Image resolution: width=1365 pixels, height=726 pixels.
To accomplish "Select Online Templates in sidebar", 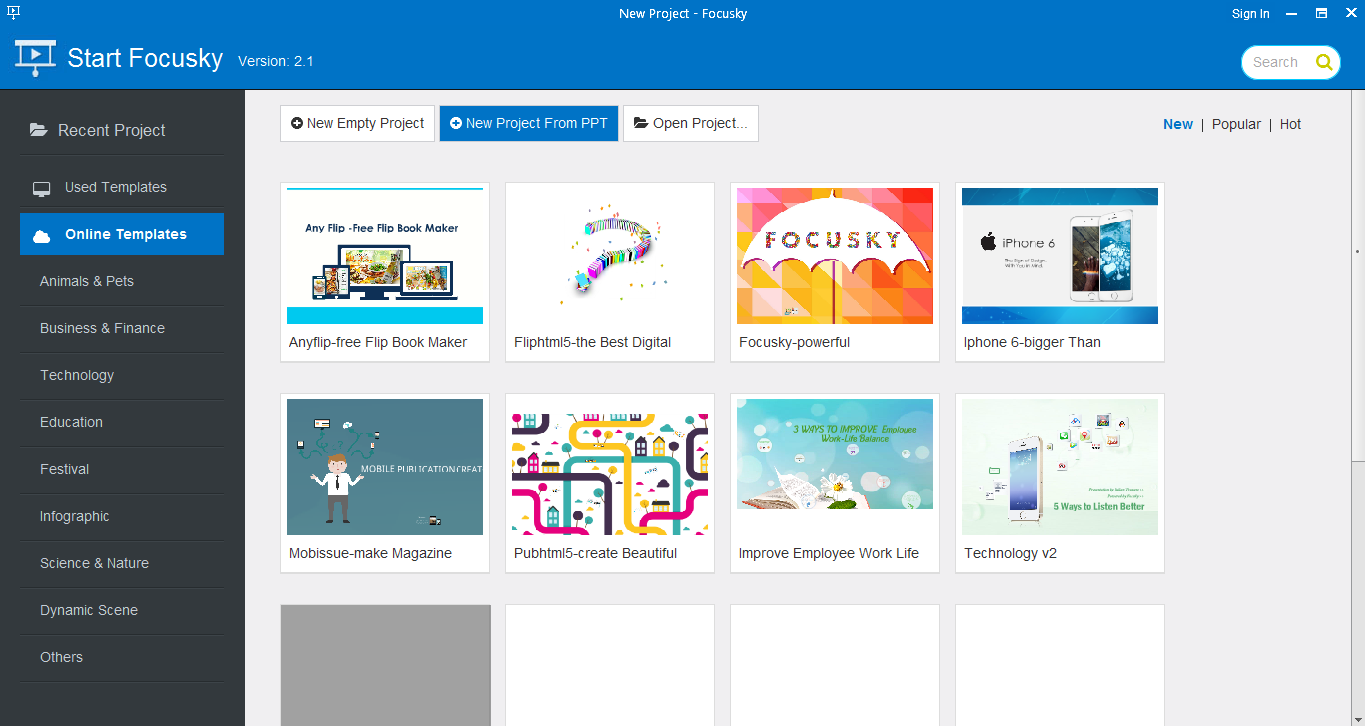I will point(122,234).
